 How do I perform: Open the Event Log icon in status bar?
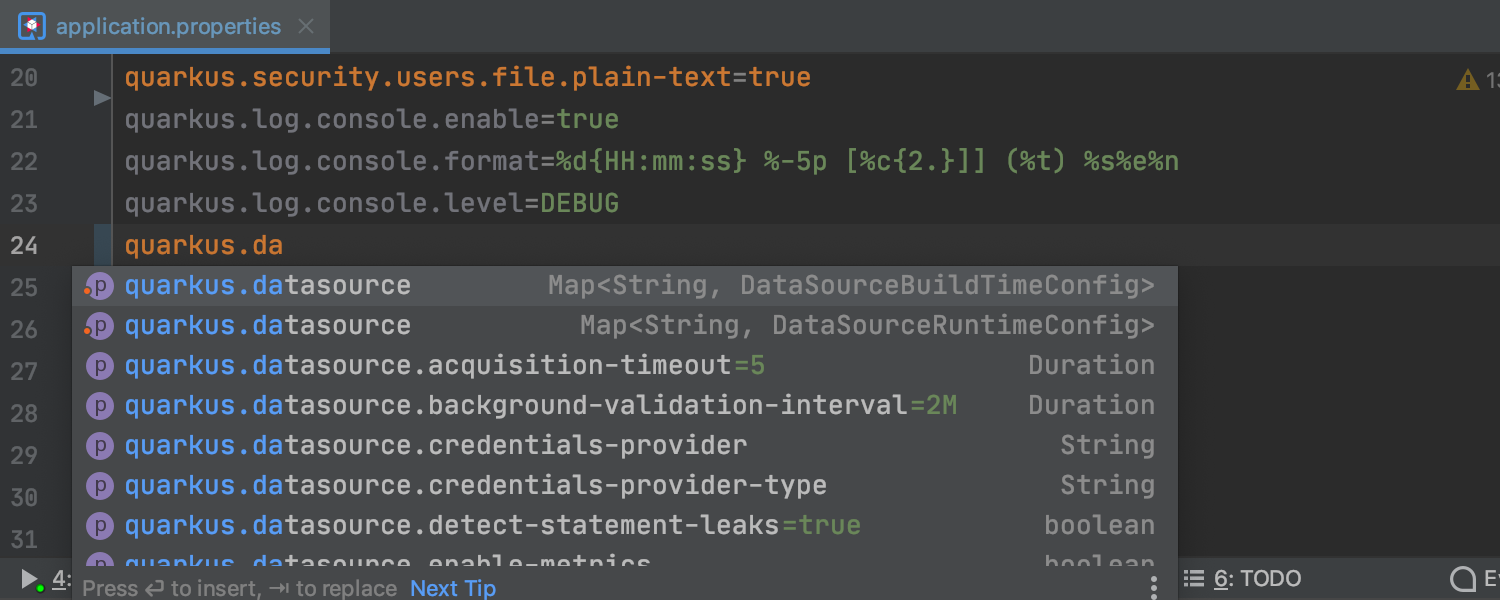(1463, 579)
